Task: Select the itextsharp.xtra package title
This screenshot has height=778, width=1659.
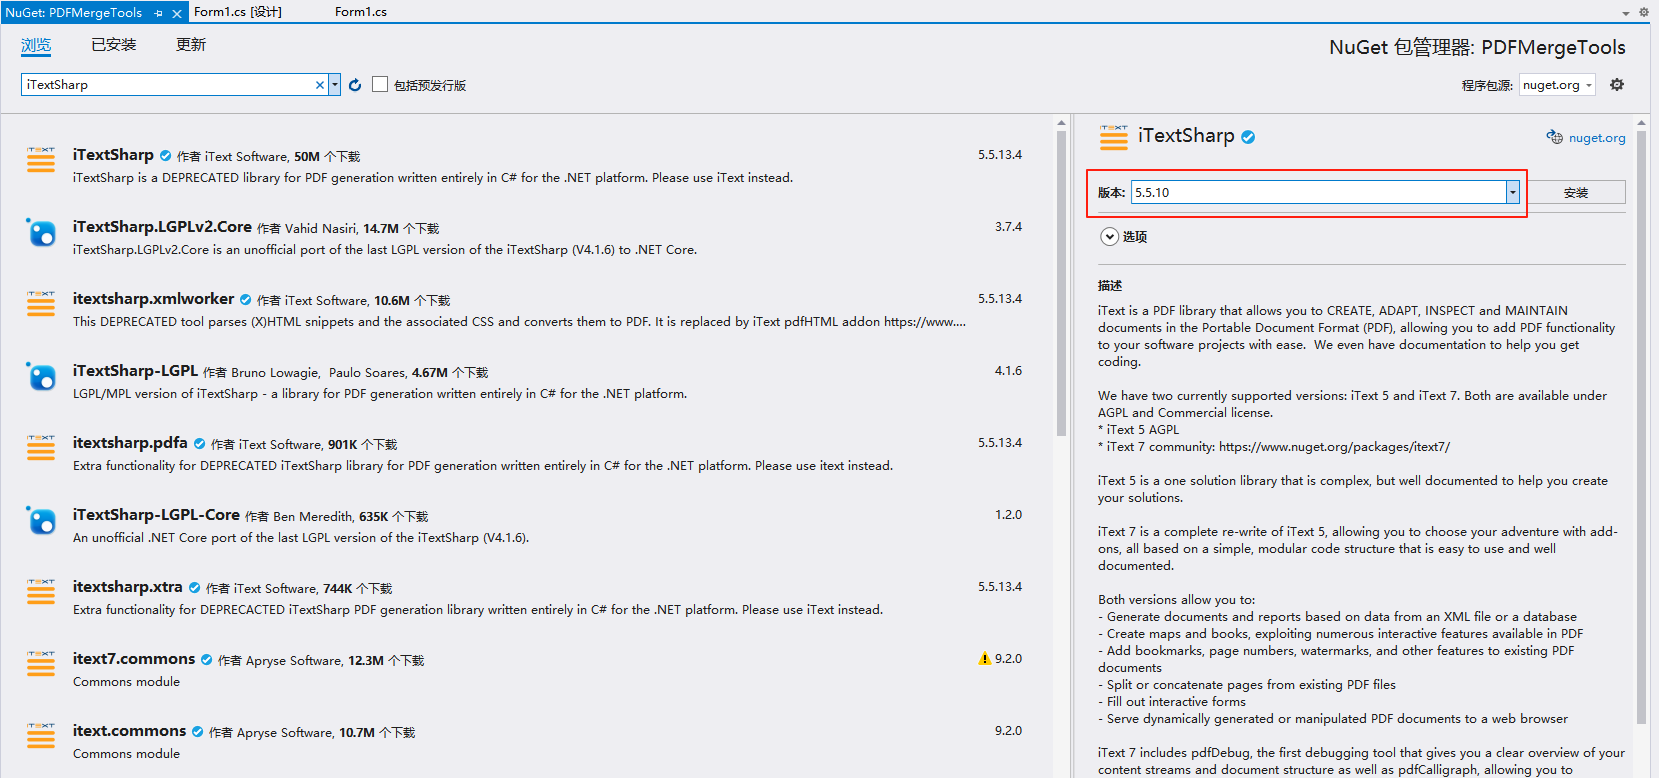Action: coord(127,587)
